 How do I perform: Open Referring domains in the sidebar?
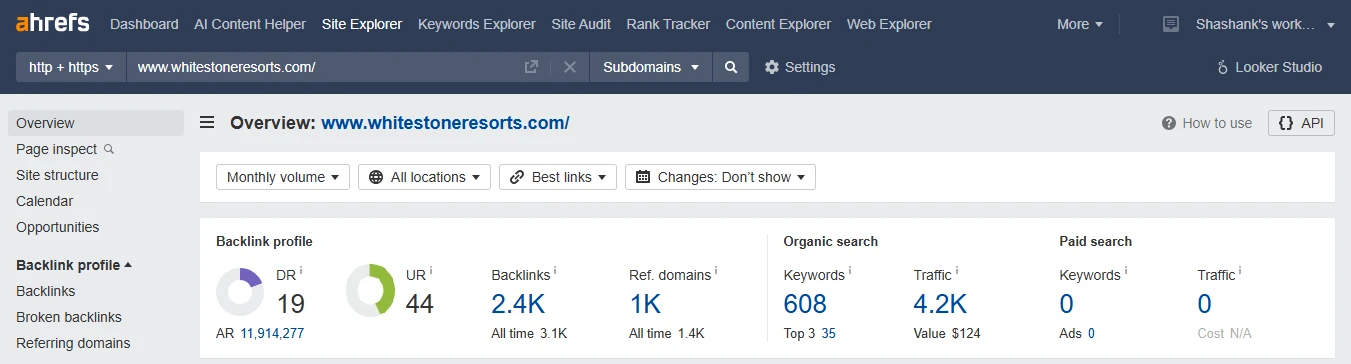tap(73, 343)
